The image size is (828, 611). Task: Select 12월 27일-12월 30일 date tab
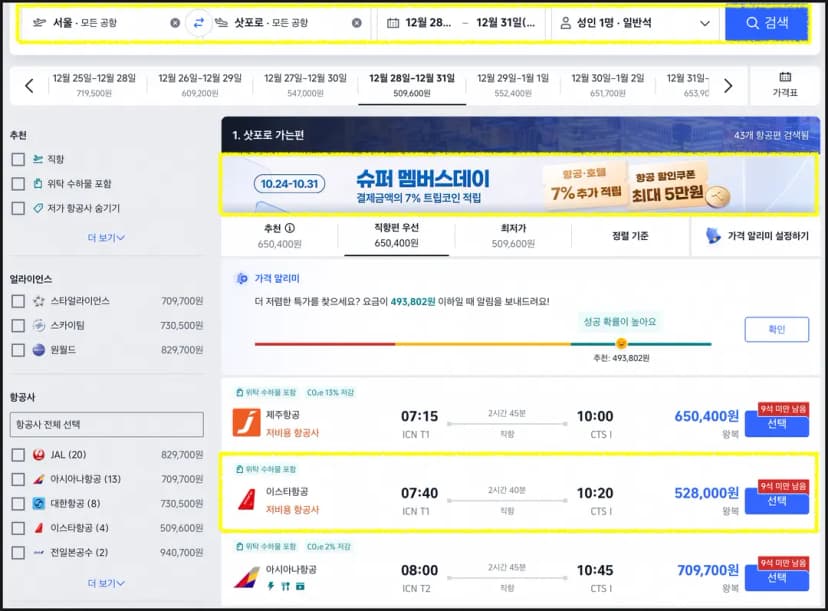coord(305,85)
